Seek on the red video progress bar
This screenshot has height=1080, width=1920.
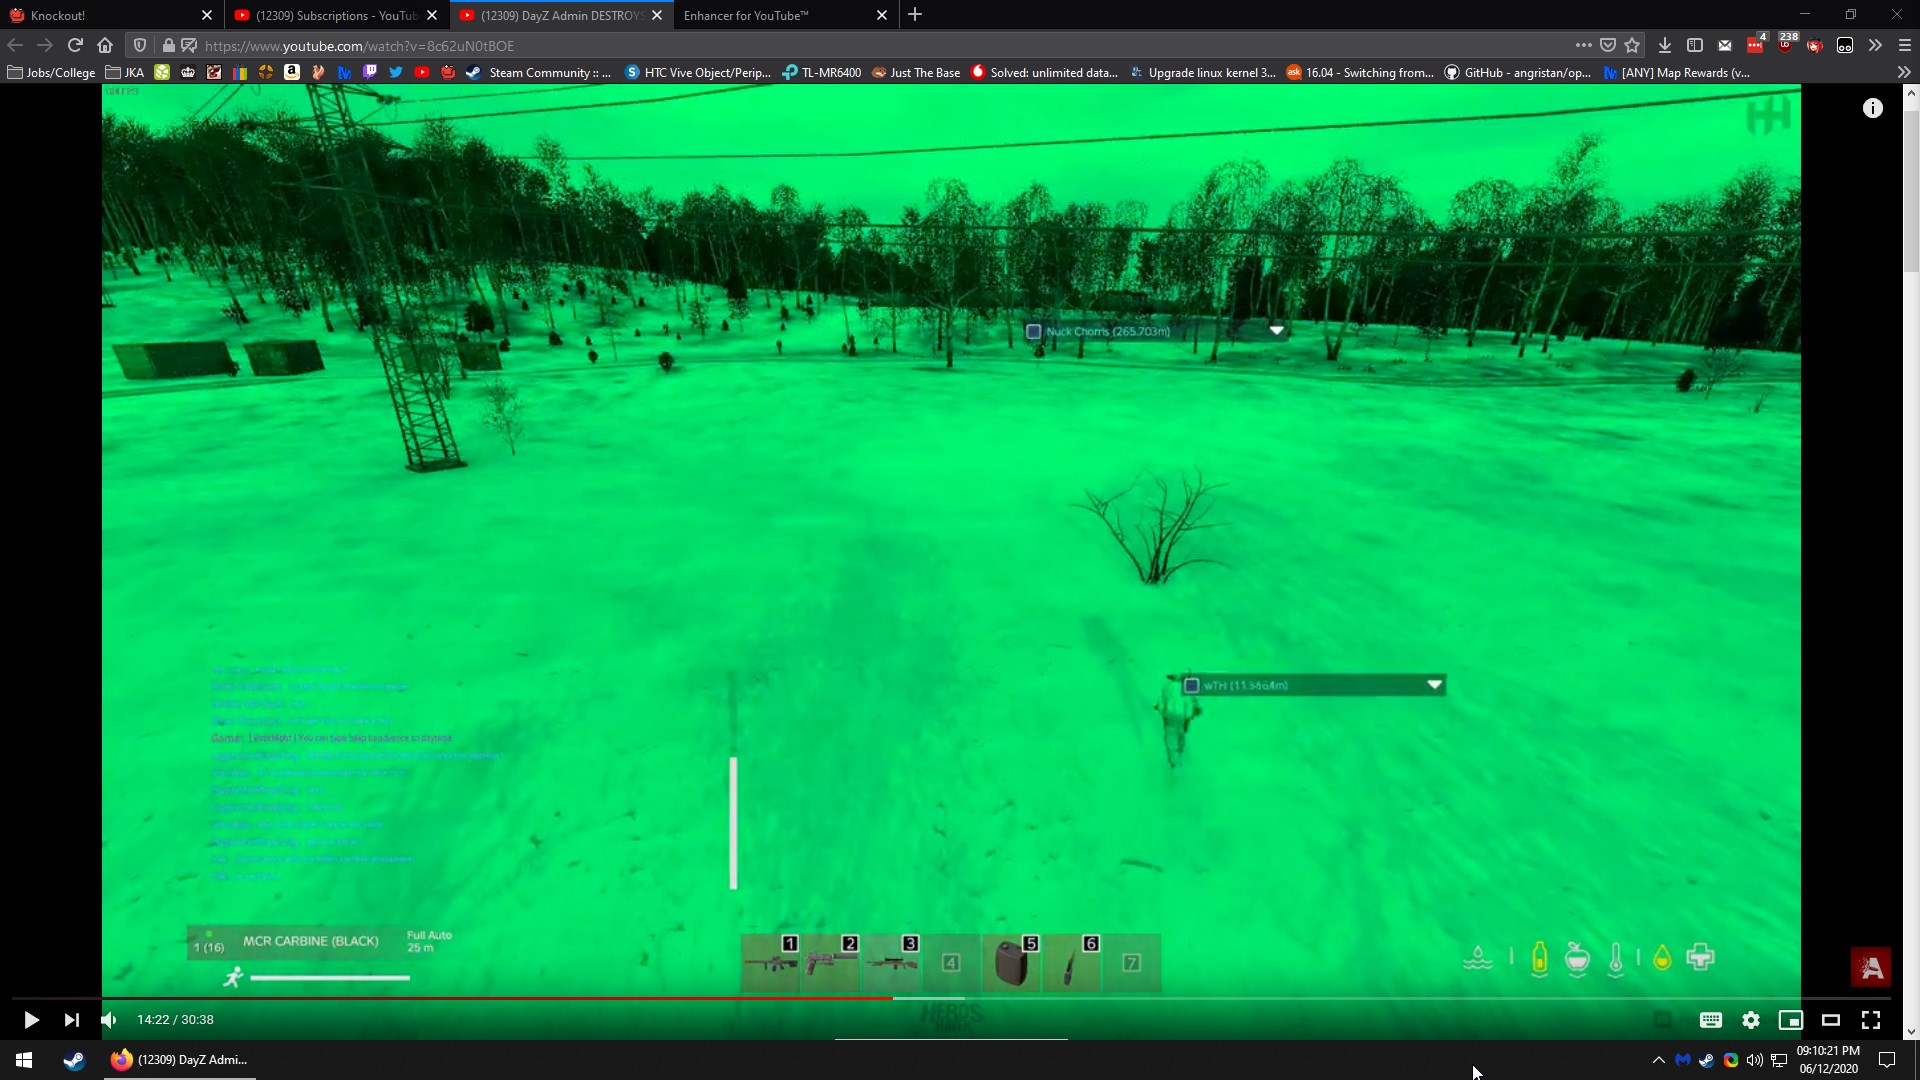(950, 998)
